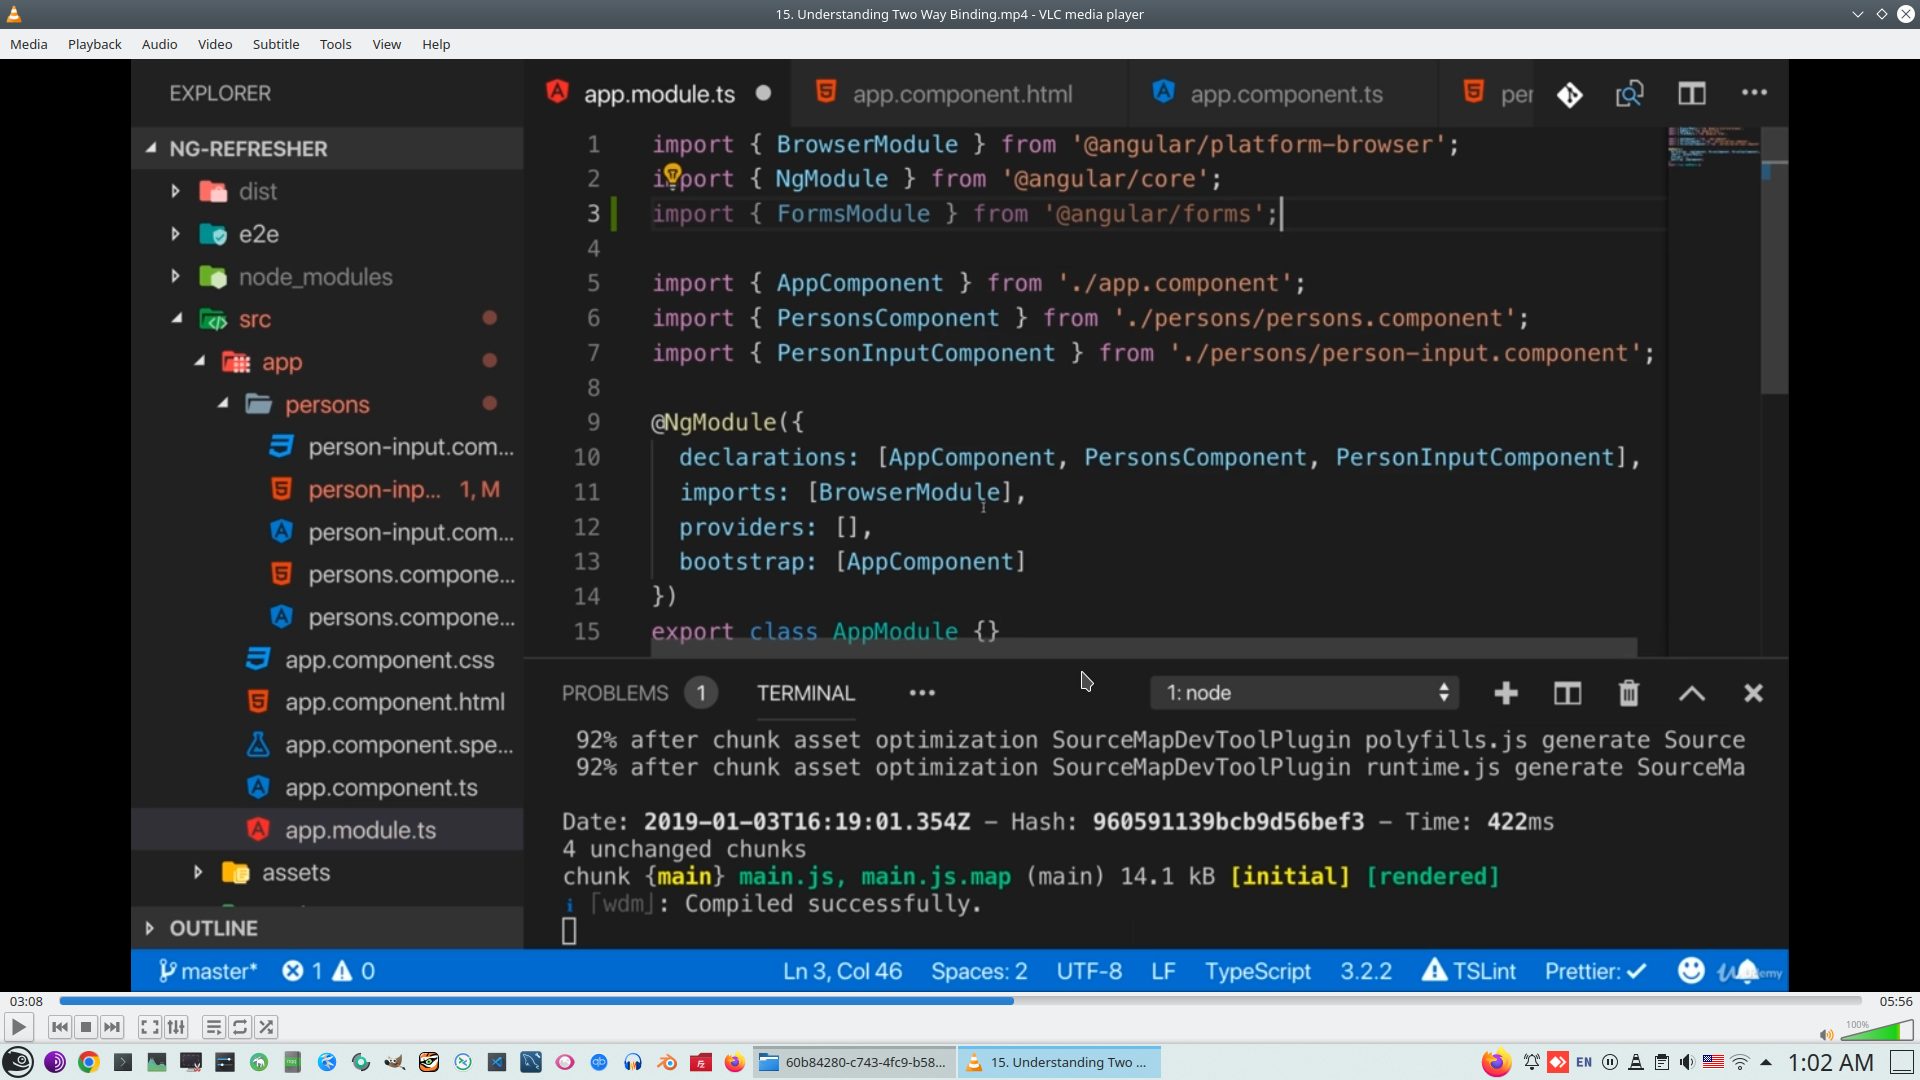Click the elapsed time label 03:08
This screenshot has height=1080, width=1920.
[26, 1001]
